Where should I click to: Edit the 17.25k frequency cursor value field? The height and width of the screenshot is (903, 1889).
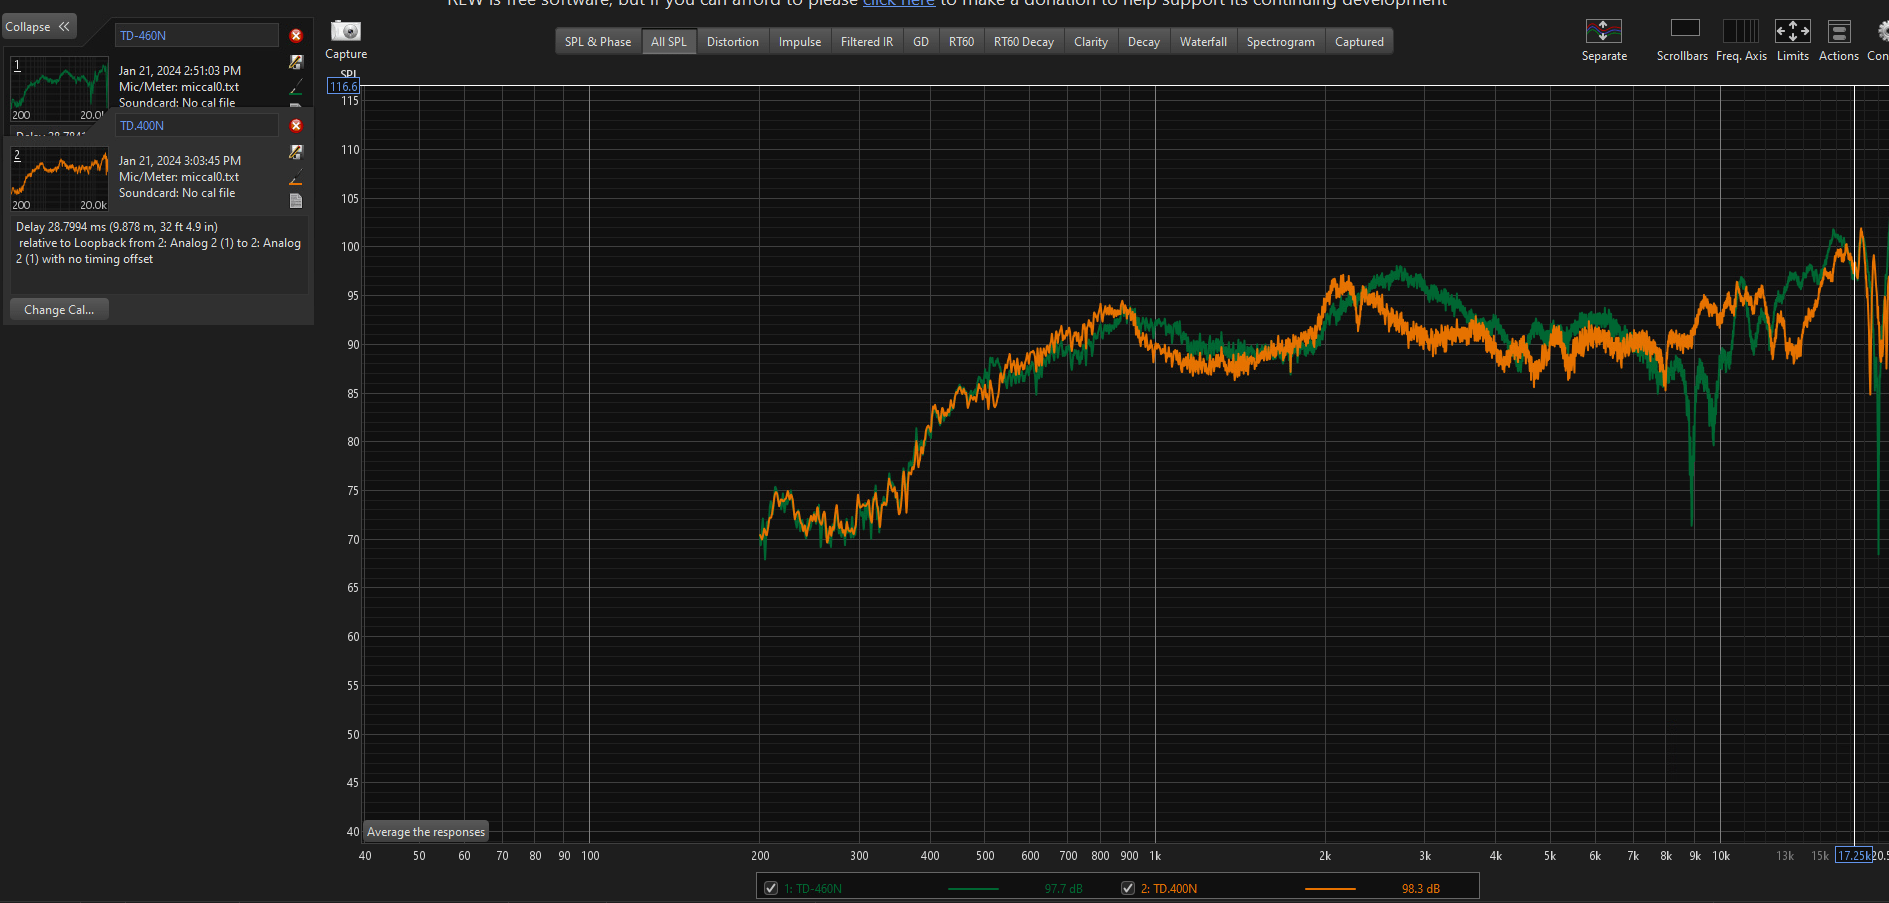coord(1854,856)
